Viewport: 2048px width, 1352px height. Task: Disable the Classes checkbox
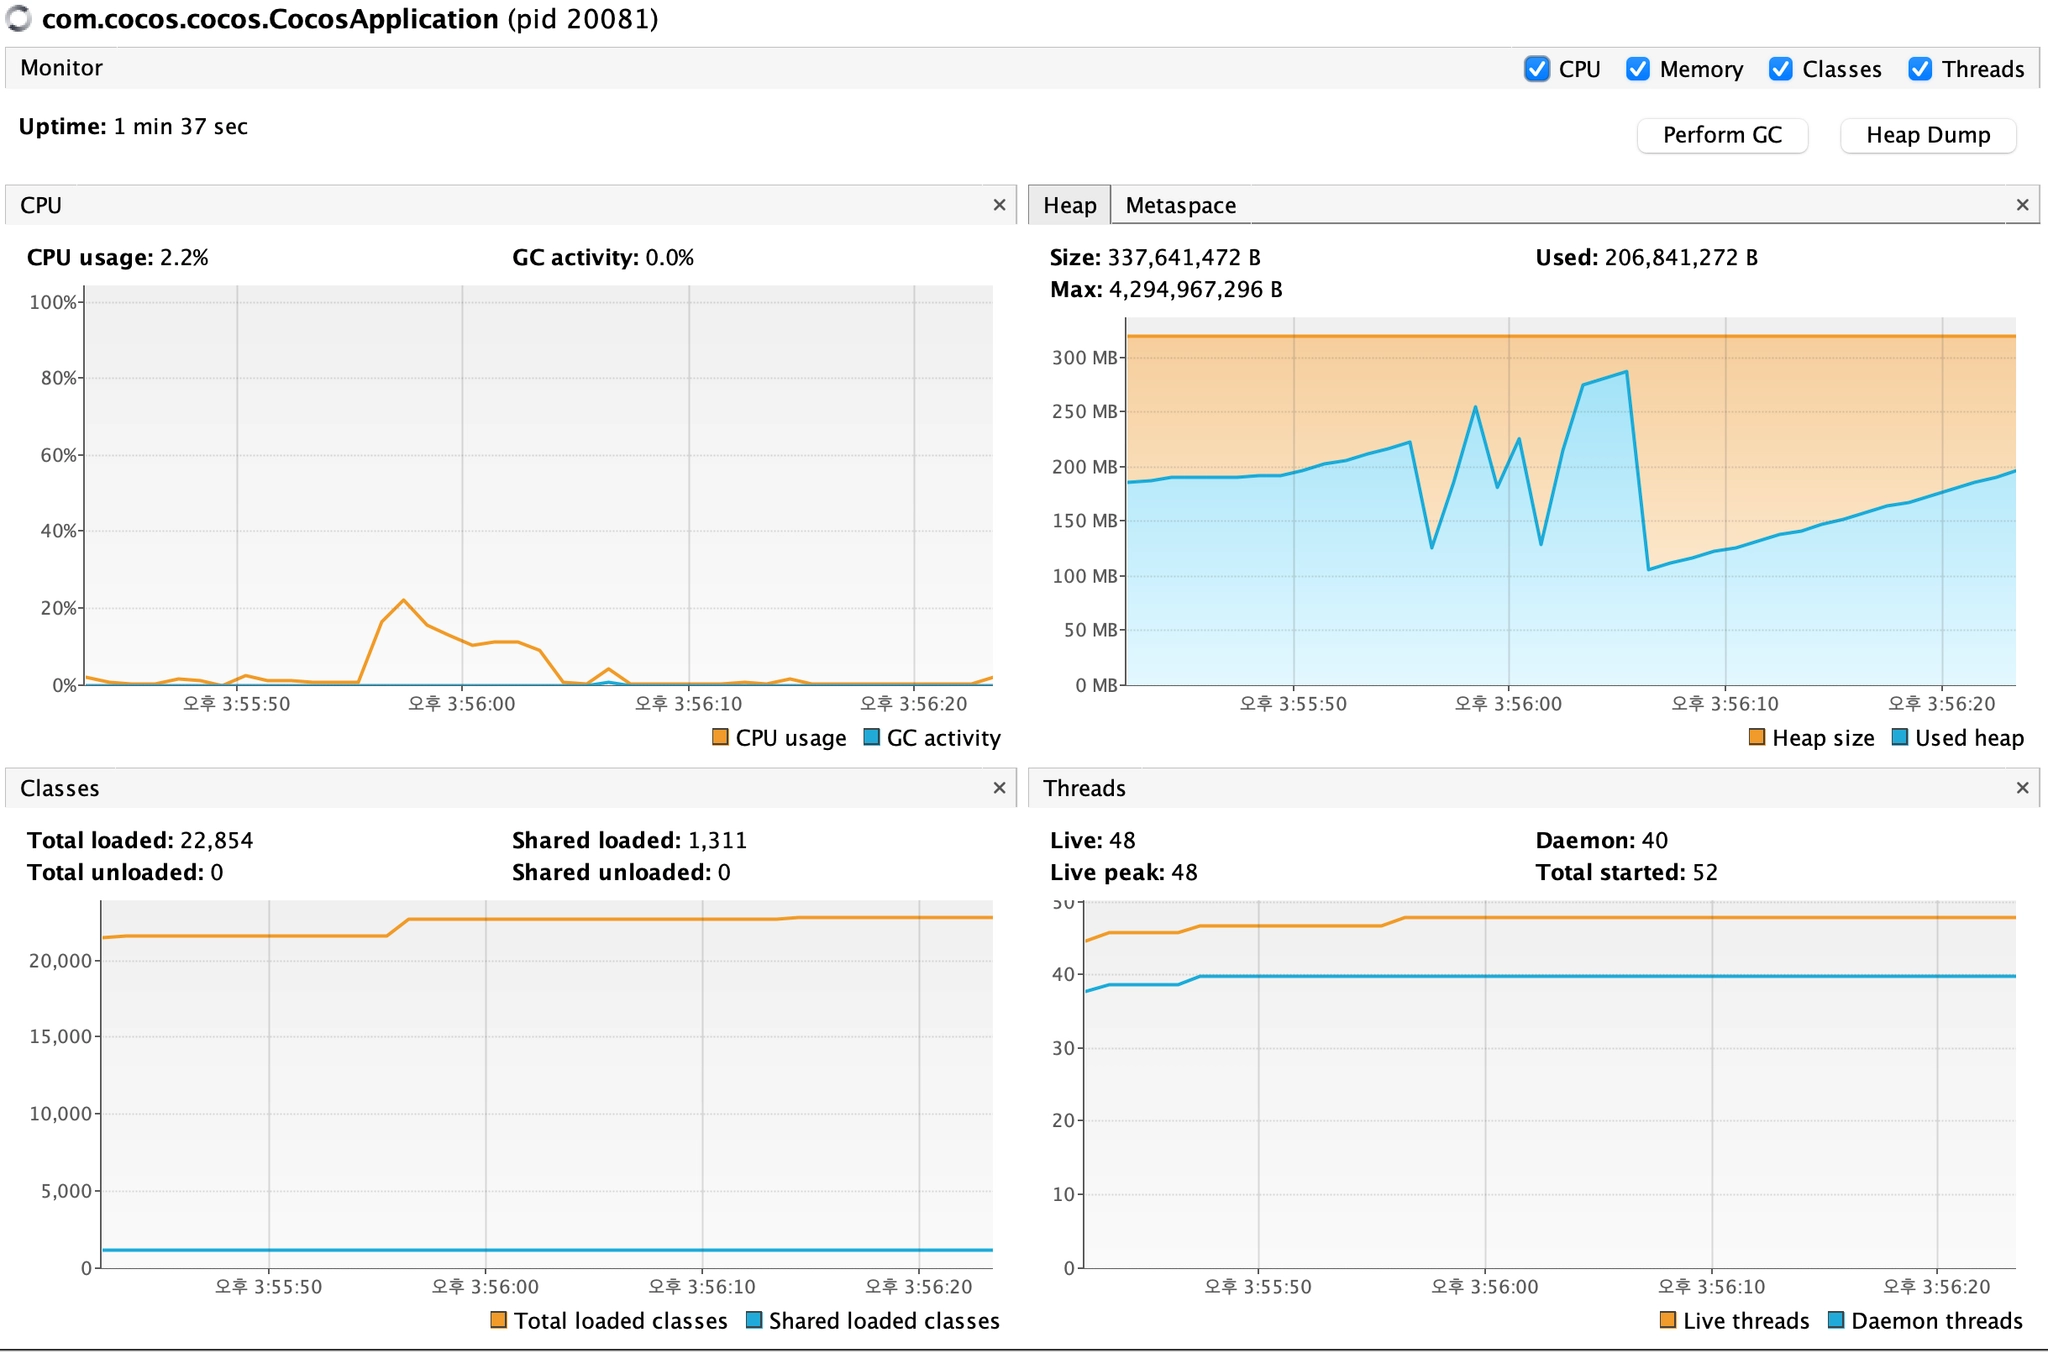(x=1780, y=69)
